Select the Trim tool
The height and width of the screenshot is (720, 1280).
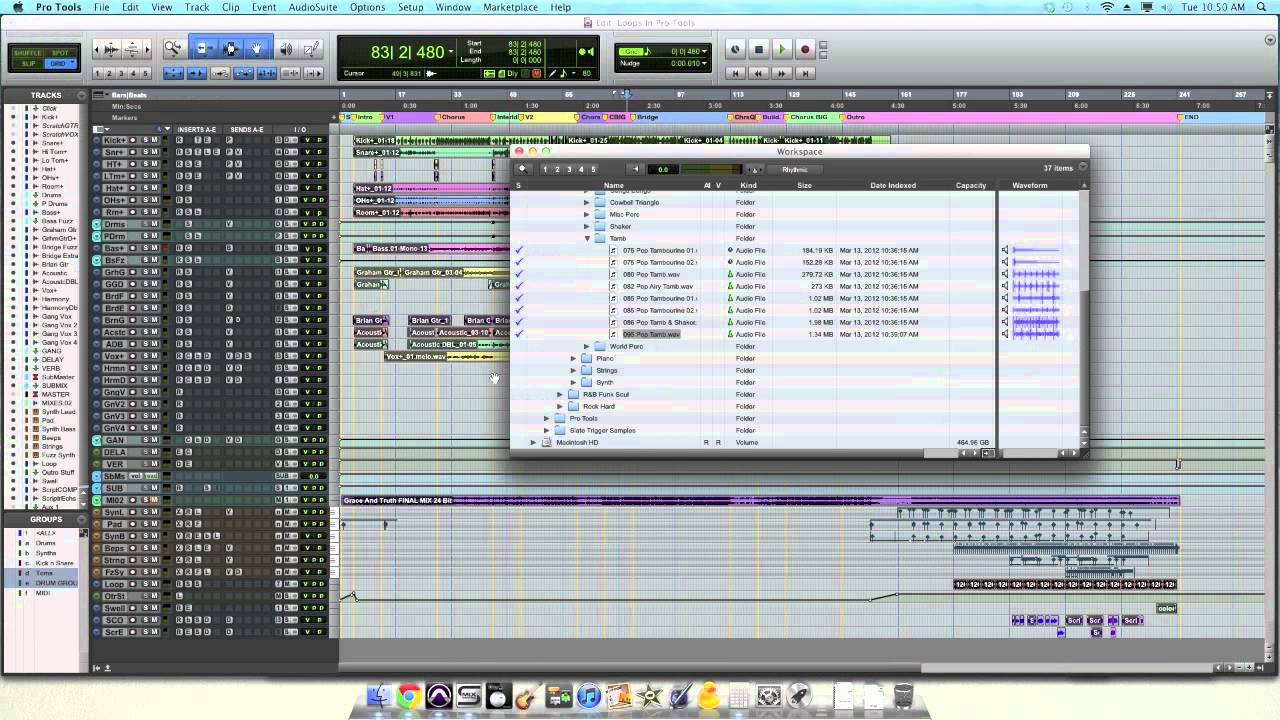(203, 49)
